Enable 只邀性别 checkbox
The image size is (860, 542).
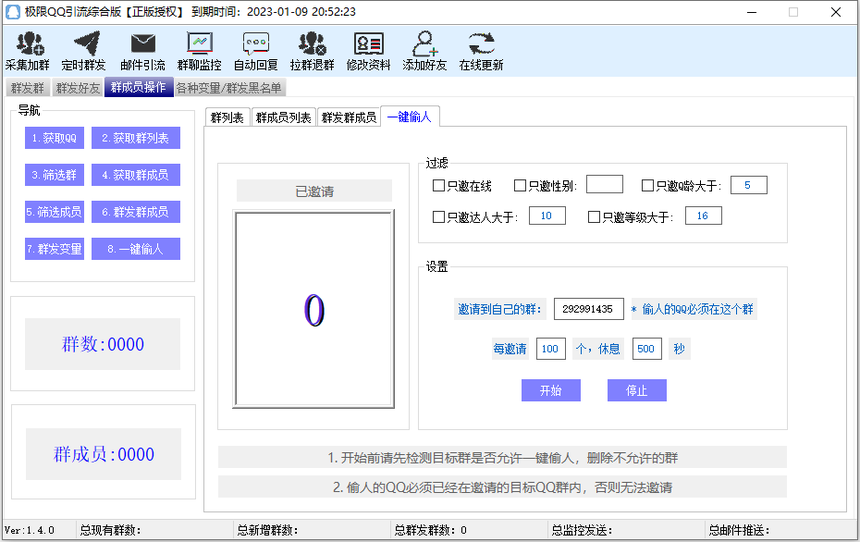519,185
